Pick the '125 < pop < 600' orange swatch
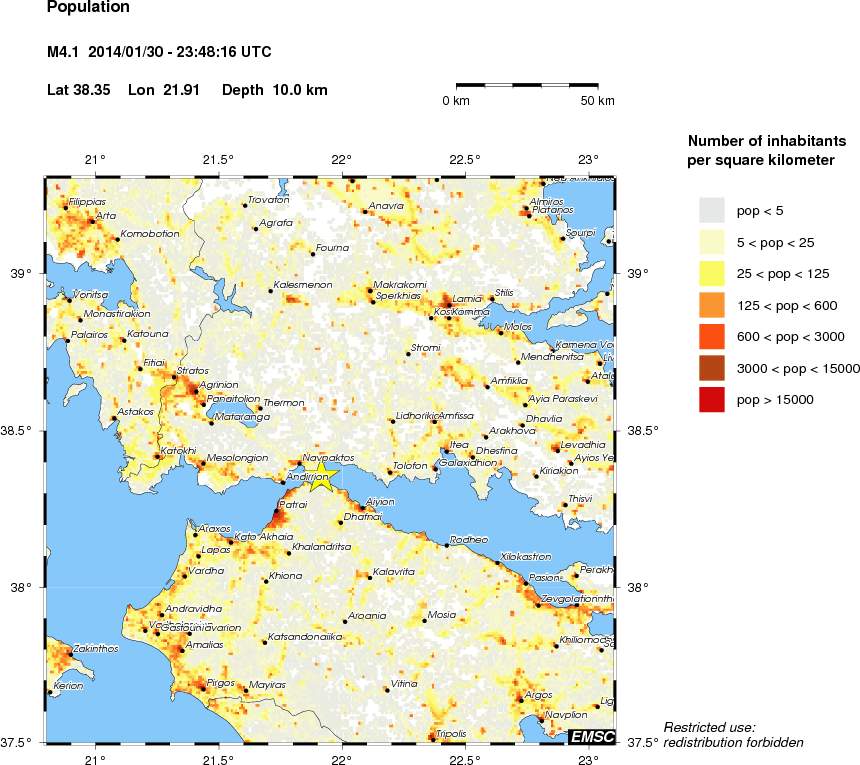Viewport: 860px width, 765px height. [711, 305]
